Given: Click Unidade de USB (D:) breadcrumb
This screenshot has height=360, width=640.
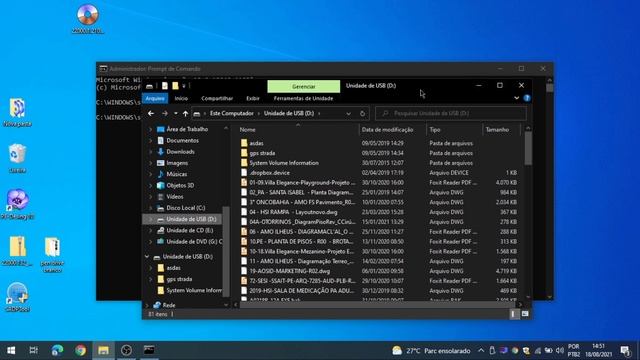Looking at the screenshot, I should point(289,113).
